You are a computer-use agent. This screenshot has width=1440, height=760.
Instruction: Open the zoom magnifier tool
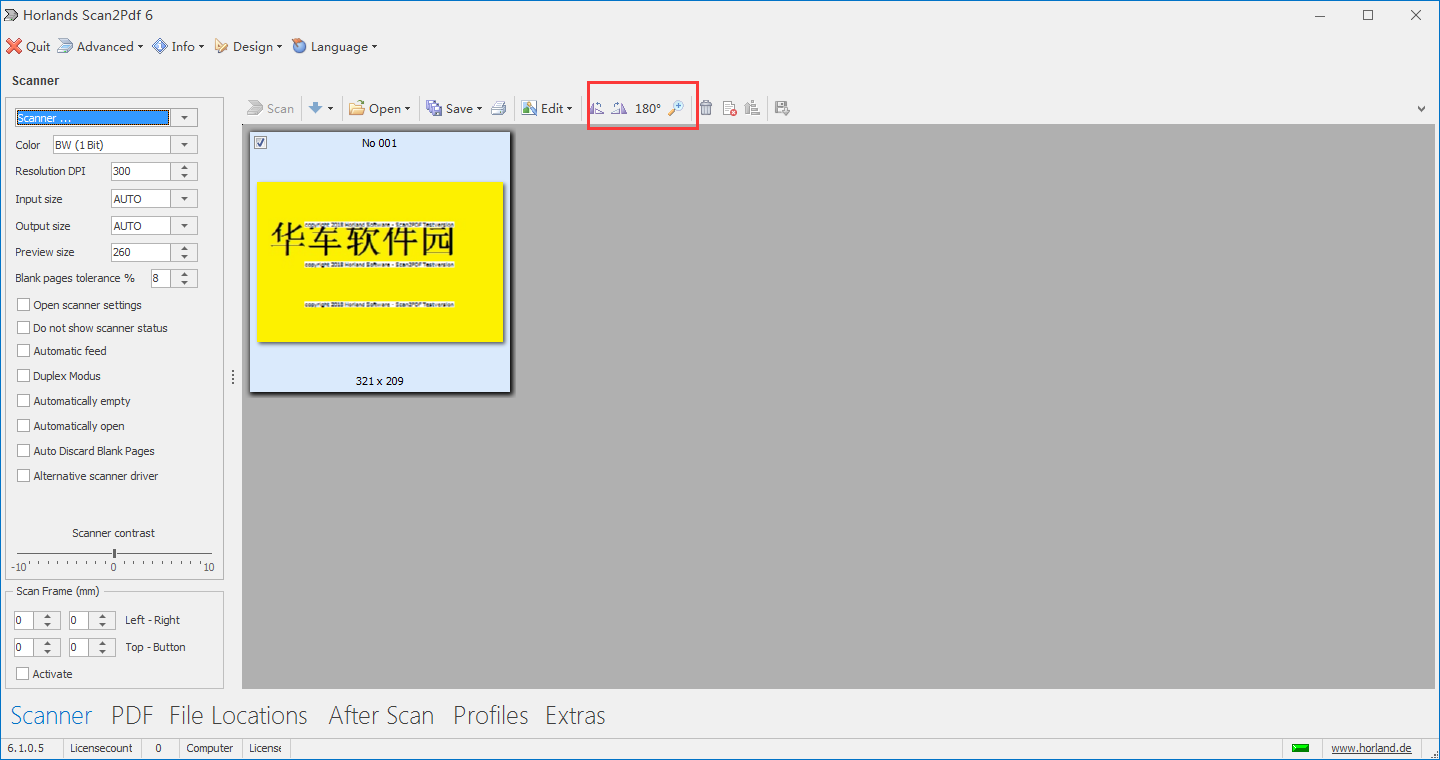tap(678, 107)
